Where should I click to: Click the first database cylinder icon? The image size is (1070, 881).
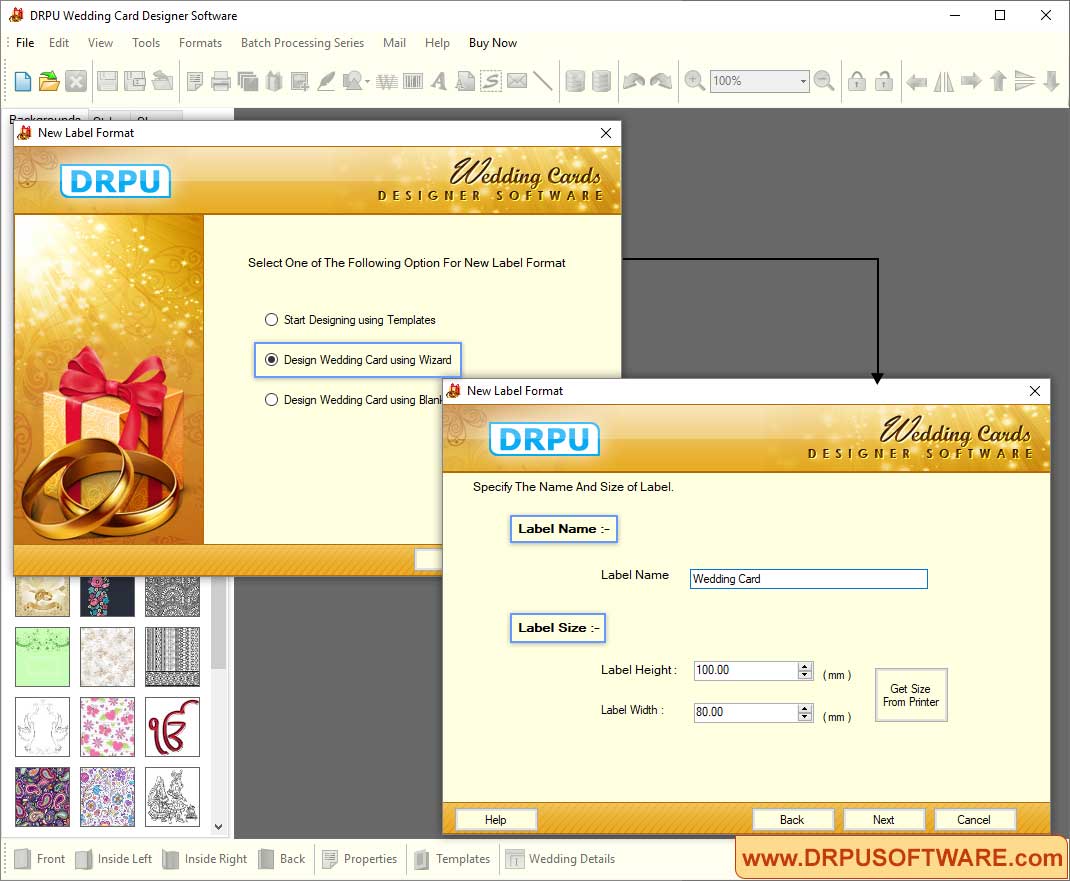pyautogui.click(x=575, y=81)
